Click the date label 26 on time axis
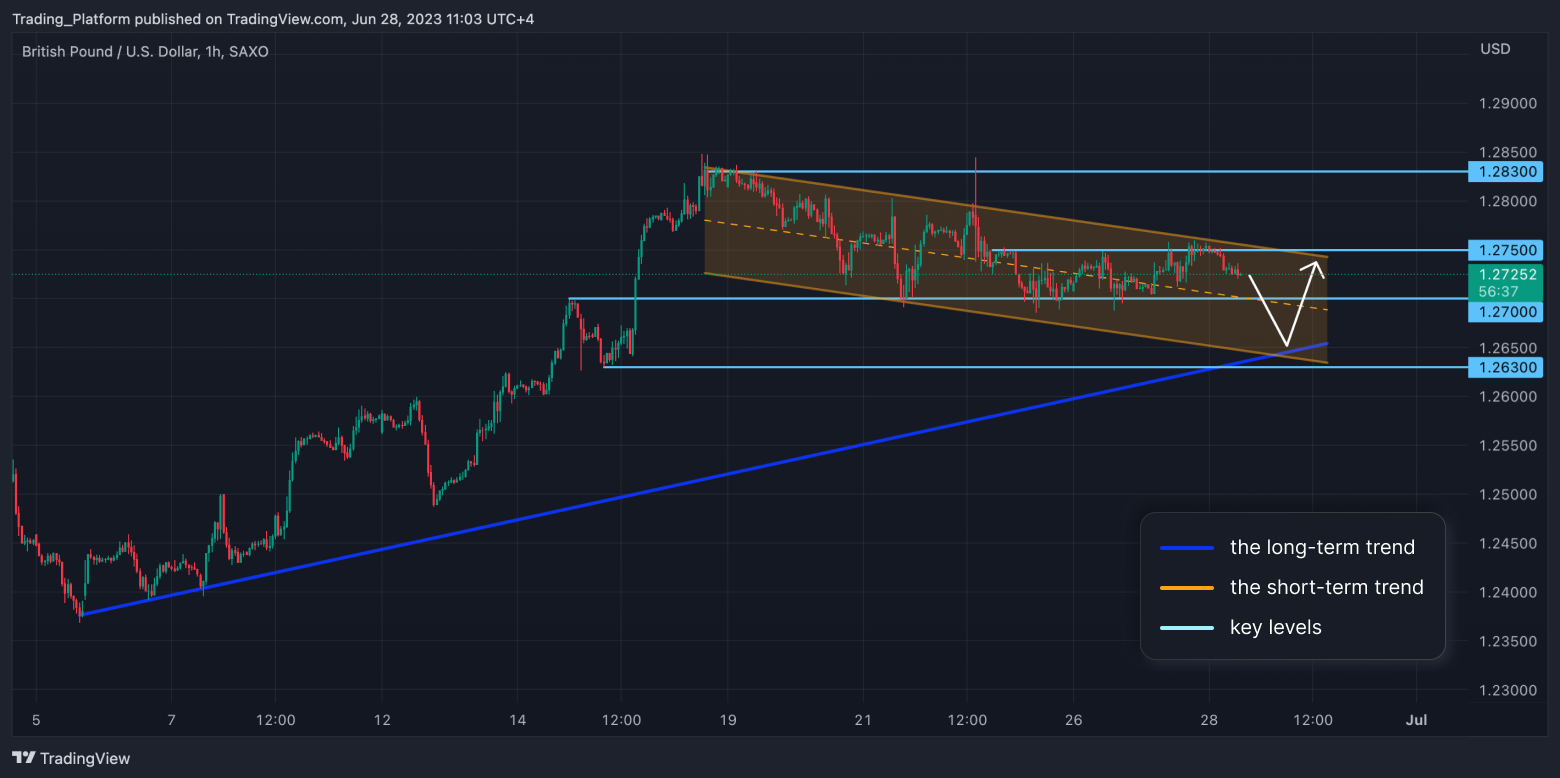 coord(1073,720)
